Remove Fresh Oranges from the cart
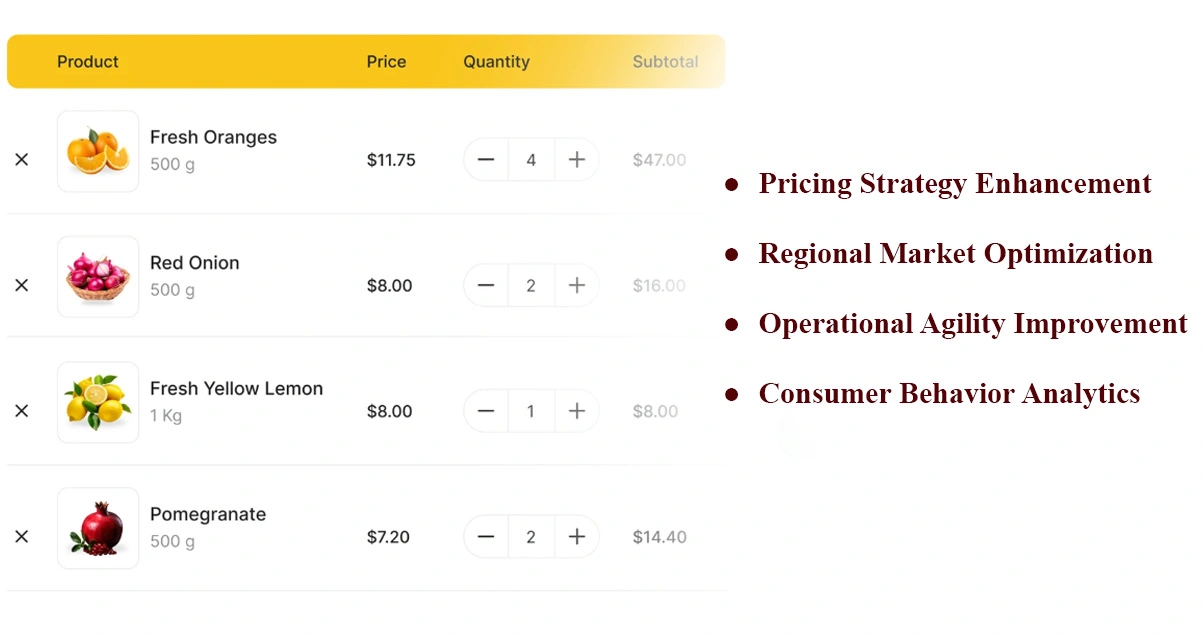This screenshot has width=1202, height=634. [22, 160]
